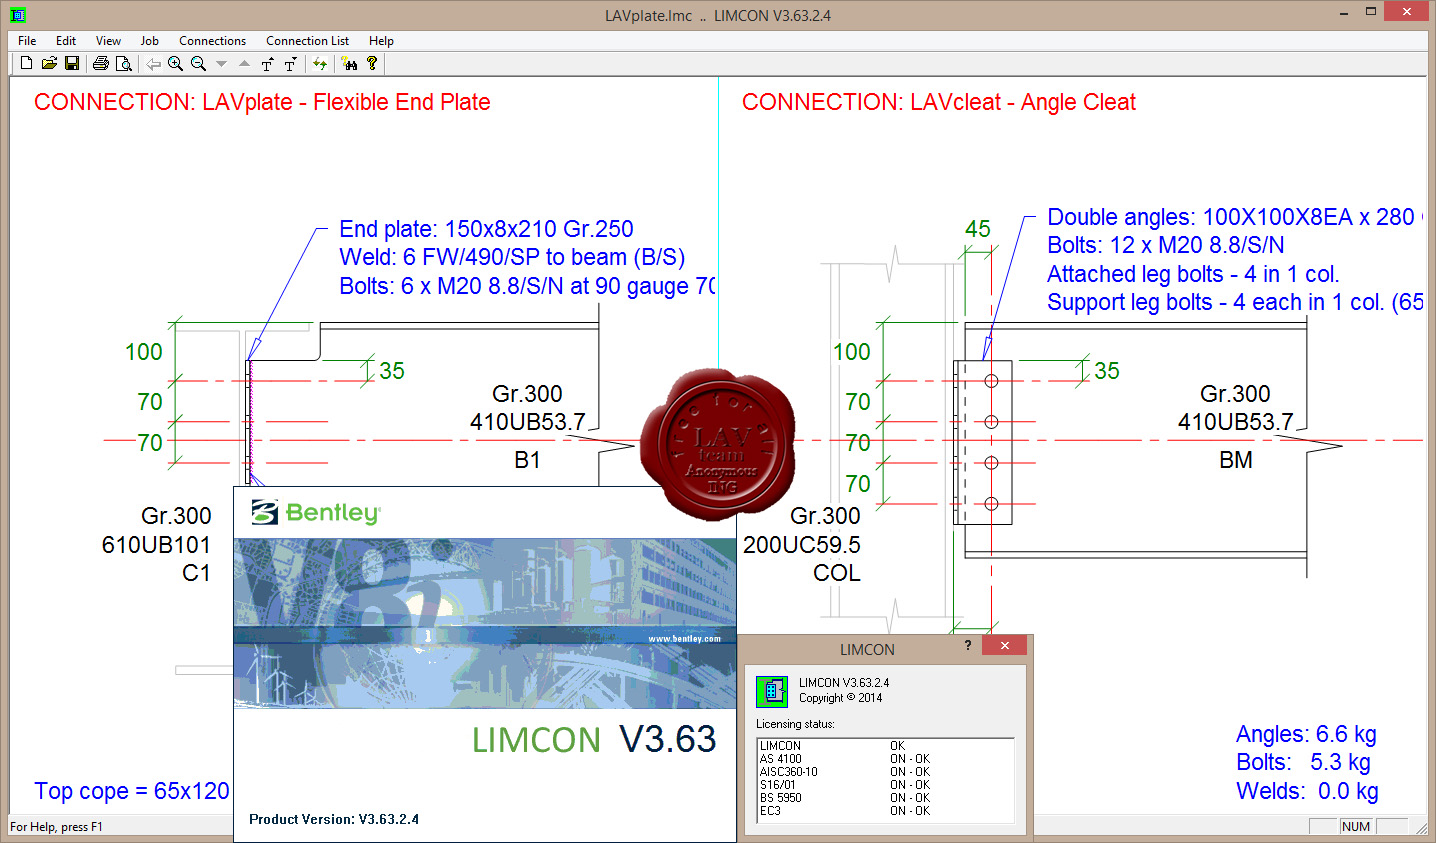This screenshot has width=1436, height=843.
Task: Click the green swap arrows toolbar icon
Action: click(x=320, y=63)
